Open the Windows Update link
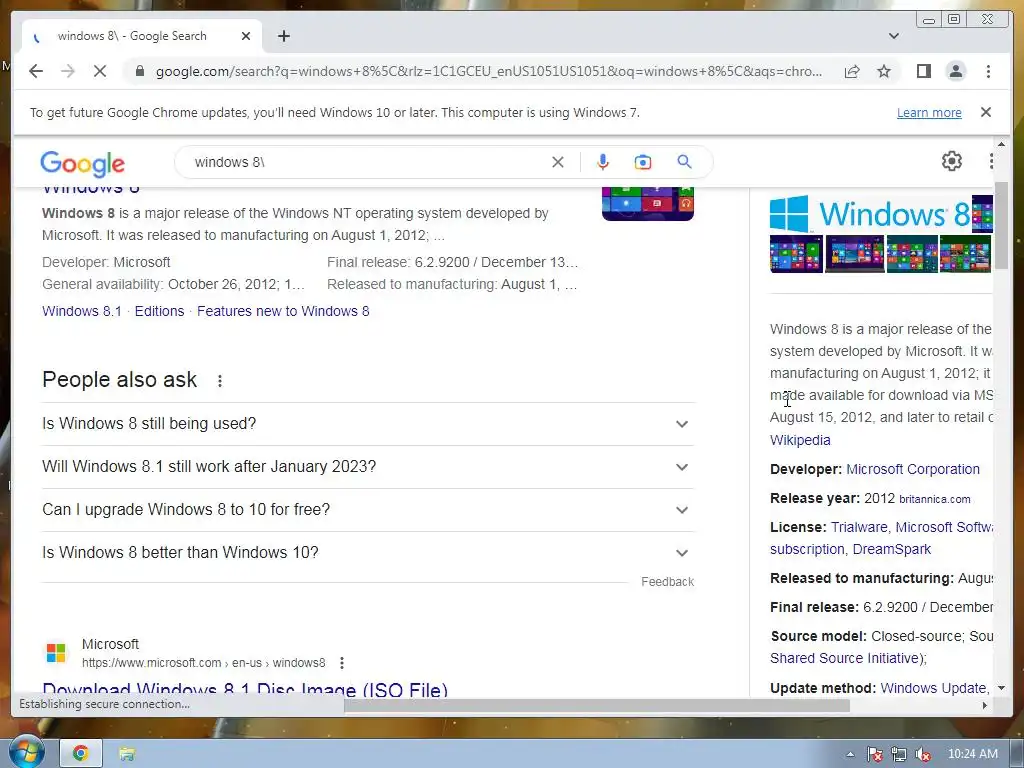 [933, 688]
